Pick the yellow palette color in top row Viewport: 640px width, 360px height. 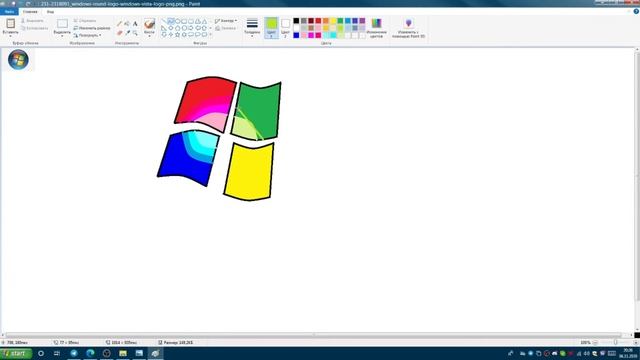(333, 21)
